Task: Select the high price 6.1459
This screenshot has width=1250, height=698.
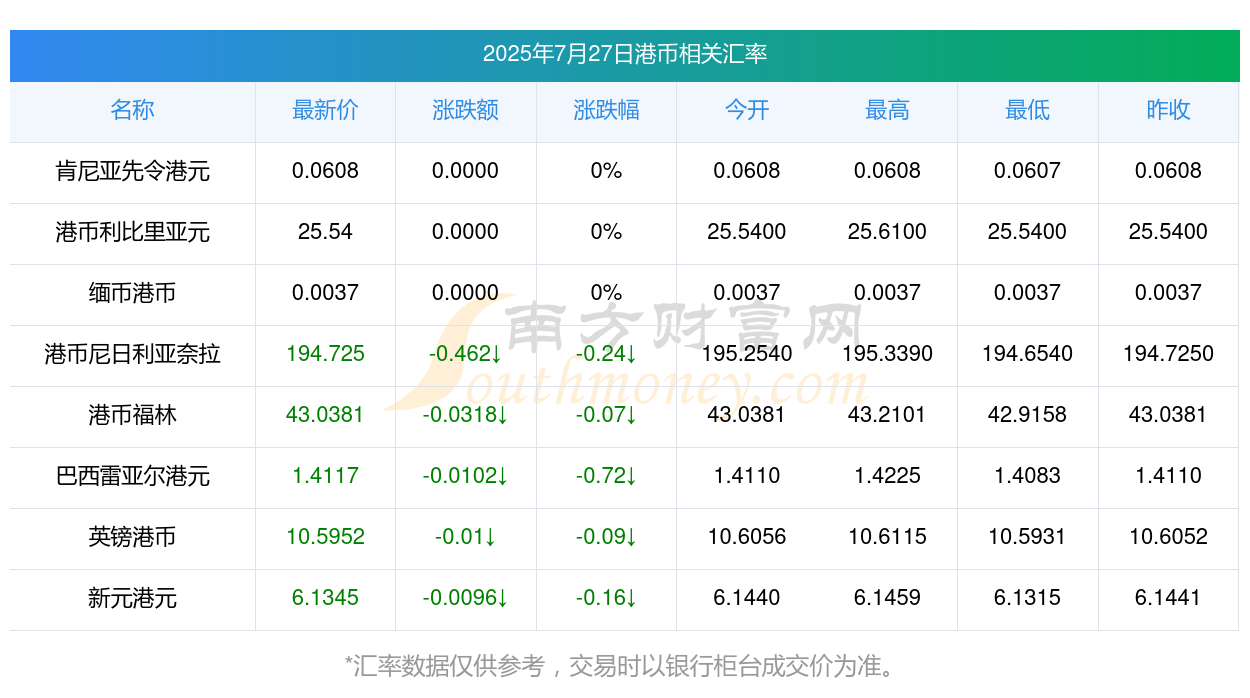Action: [887, 598]
